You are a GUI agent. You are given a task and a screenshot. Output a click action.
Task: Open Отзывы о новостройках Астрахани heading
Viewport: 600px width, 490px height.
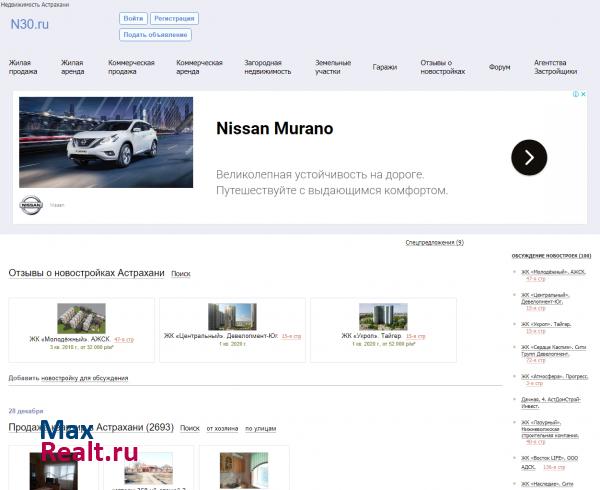86,273
